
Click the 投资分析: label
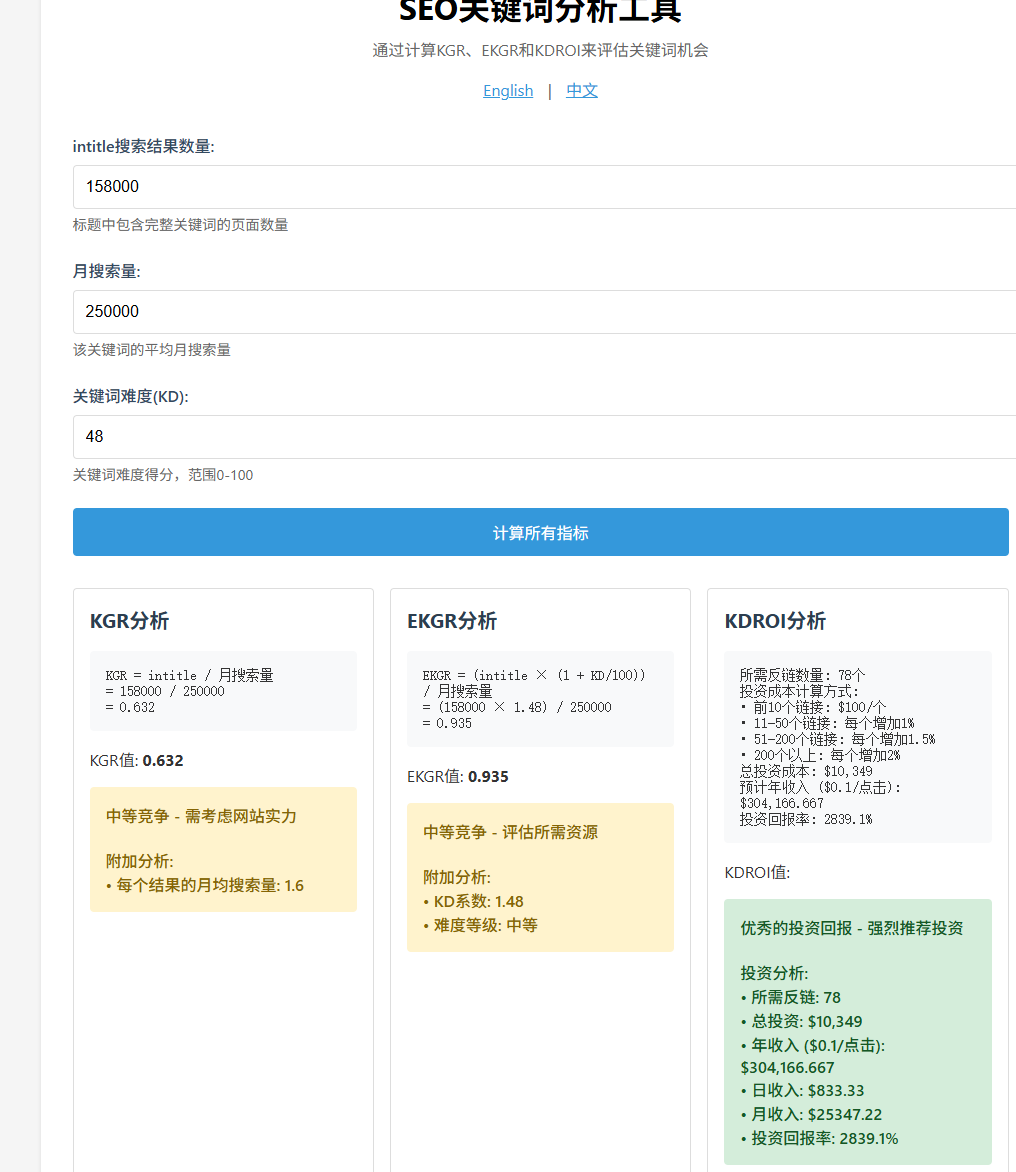[775, 973]
